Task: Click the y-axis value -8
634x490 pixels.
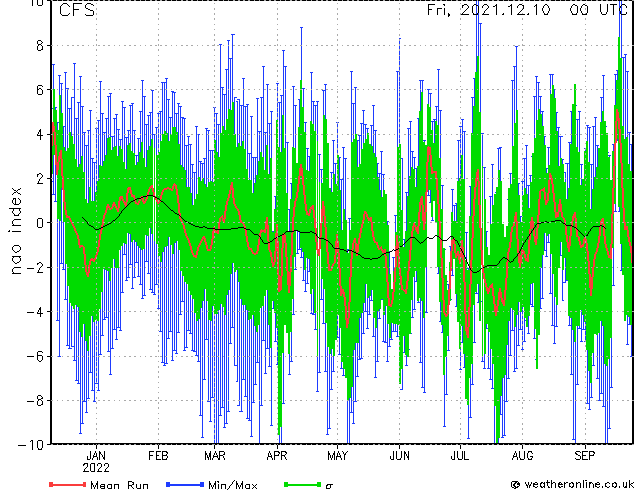Action: pyautogui.click(x=35, y=401)
